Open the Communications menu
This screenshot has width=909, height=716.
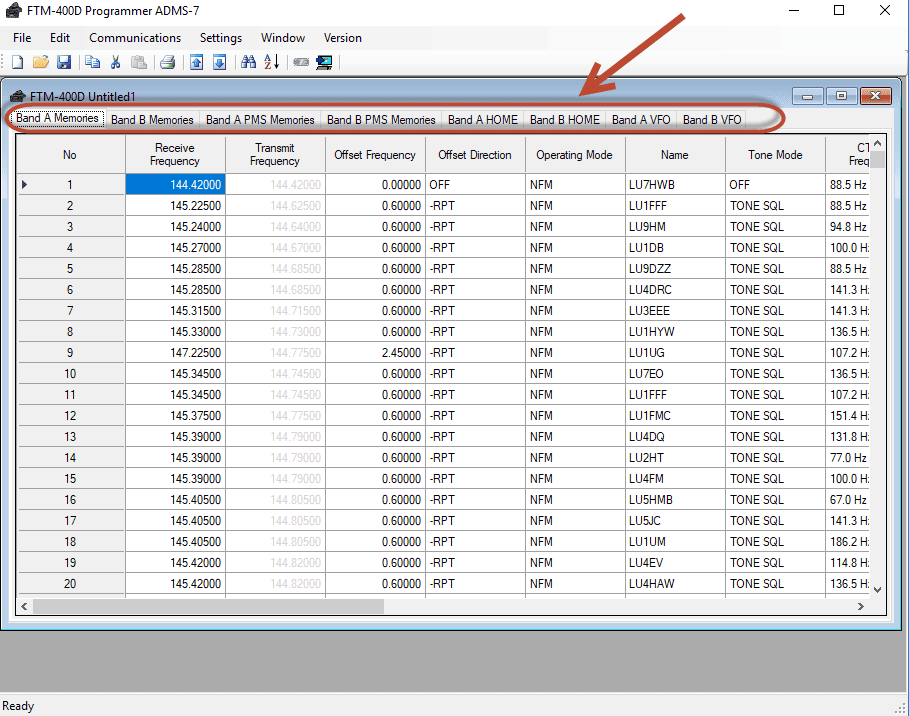(135, 38)
